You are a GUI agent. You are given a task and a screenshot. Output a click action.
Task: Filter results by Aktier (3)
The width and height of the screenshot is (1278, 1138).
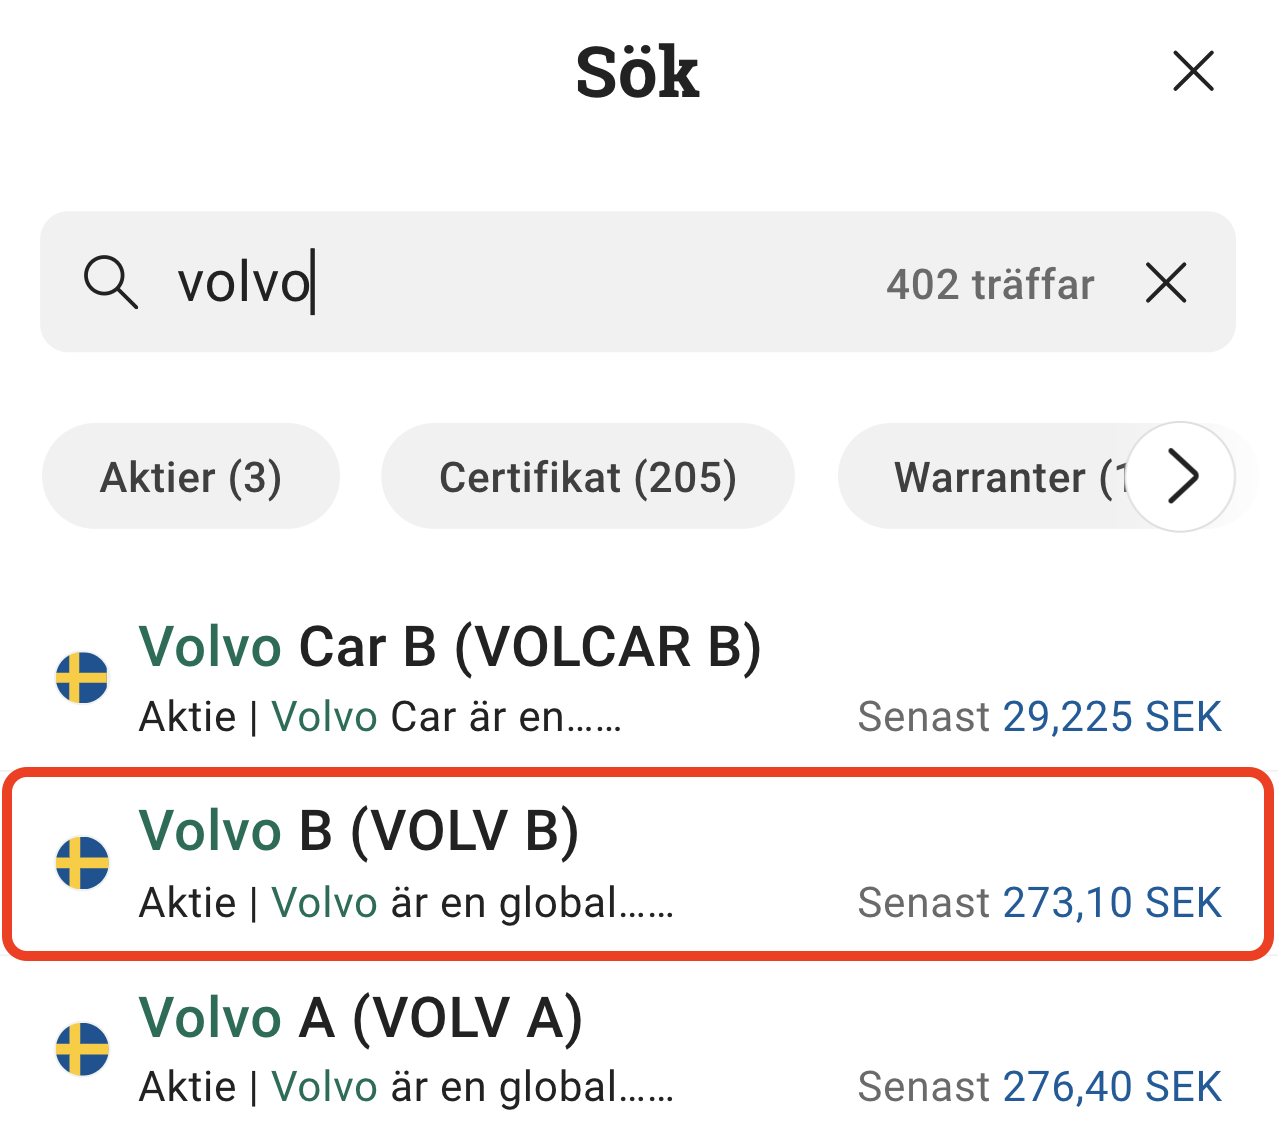pyautogui.click(x=190, y=477)
